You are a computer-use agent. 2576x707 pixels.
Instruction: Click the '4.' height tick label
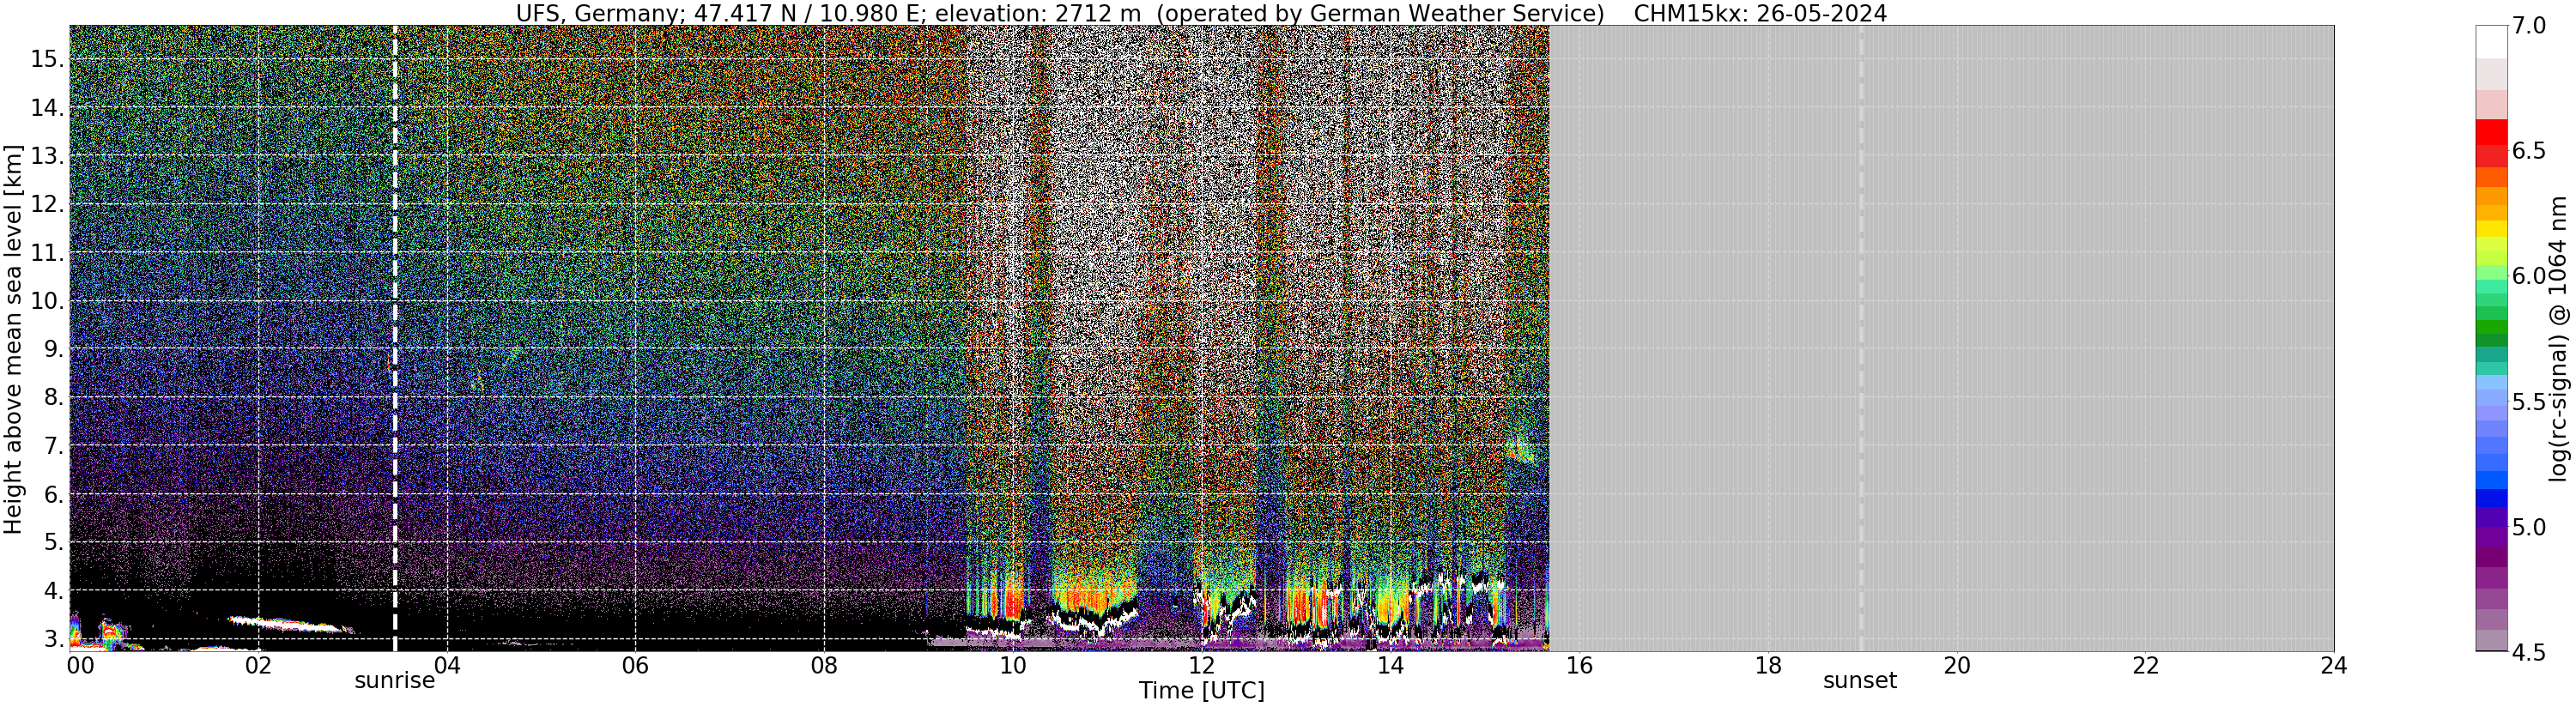53,591
